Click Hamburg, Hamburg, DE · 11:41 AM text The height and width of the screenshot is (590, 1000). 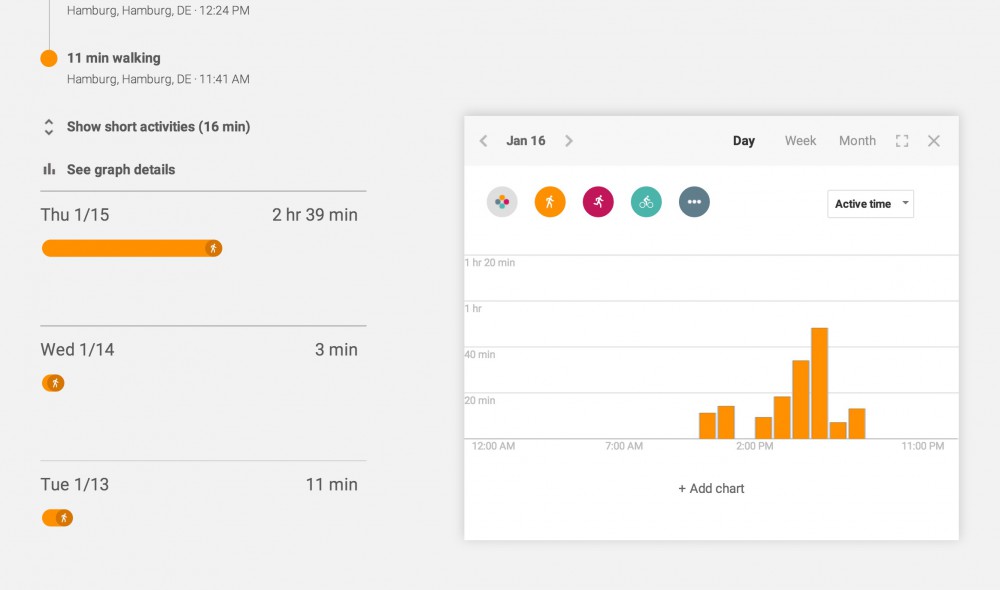coord(158,79)
